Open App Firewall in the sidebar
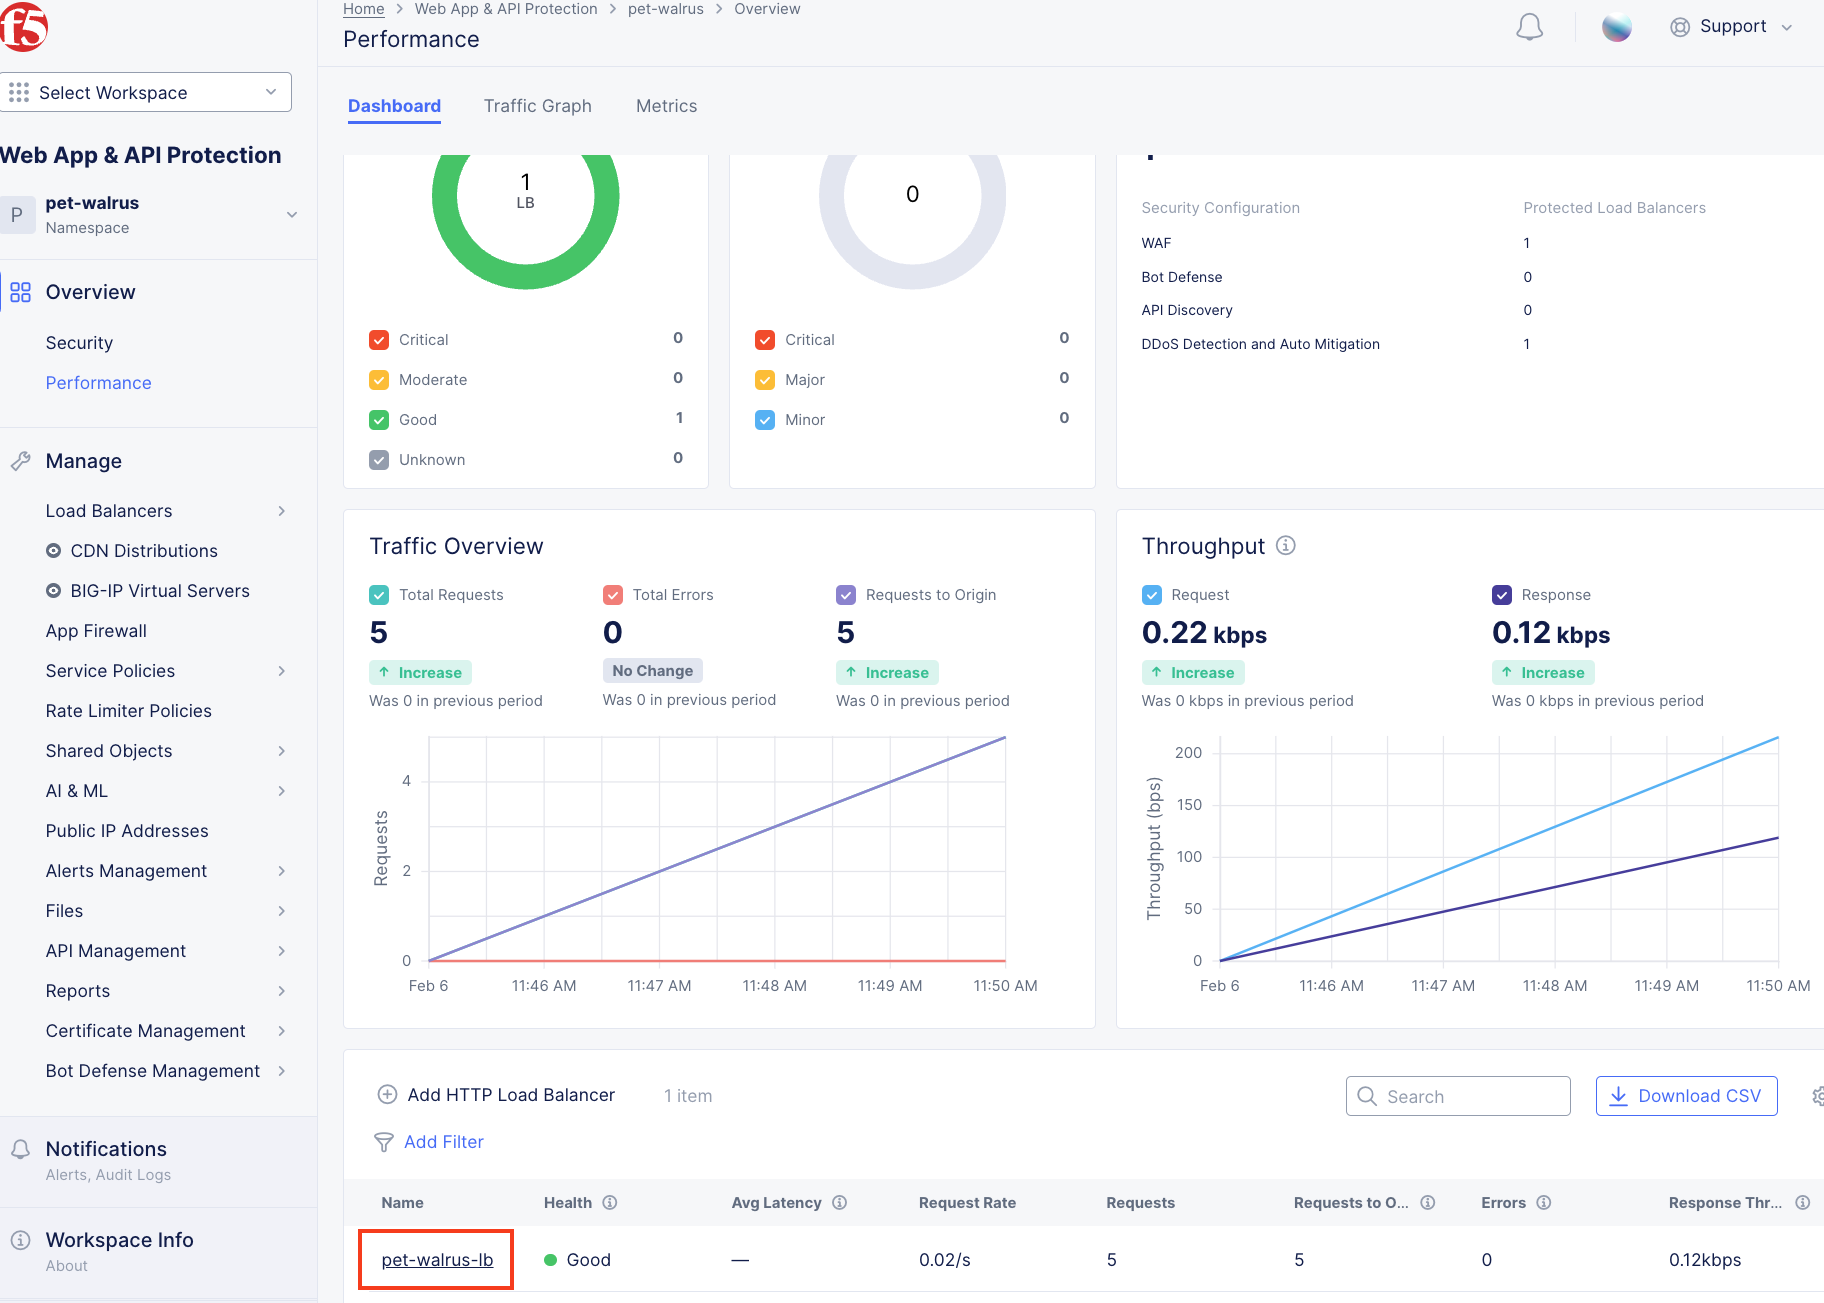 coord(96,631)
